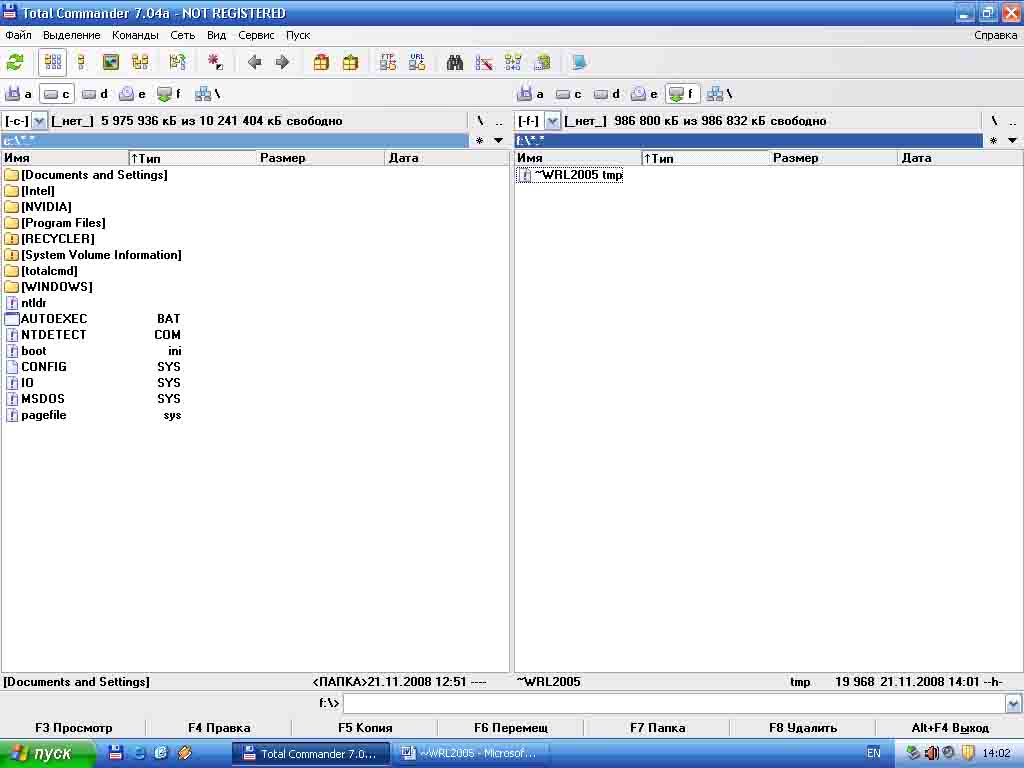
Task: Select drive a in left panel
Action: (18, 94)
